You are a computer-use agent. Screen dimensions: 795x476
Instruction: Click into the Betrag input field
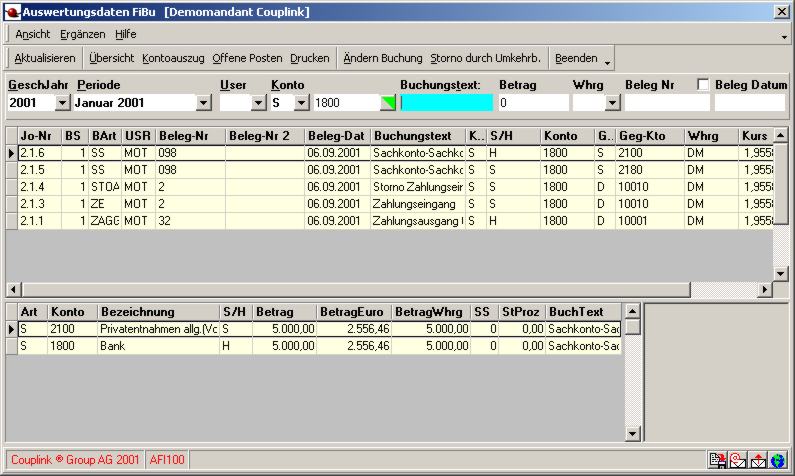click(x=533, y=102)
